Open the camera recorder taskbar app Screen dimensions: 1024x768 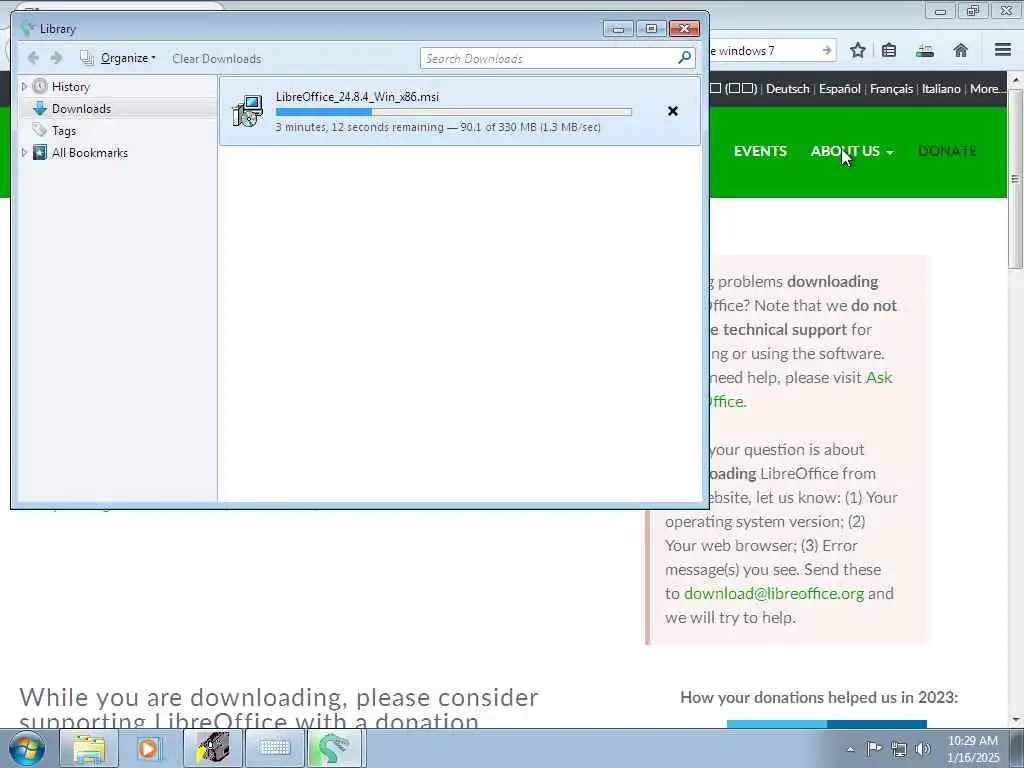(x=213, y=748)
